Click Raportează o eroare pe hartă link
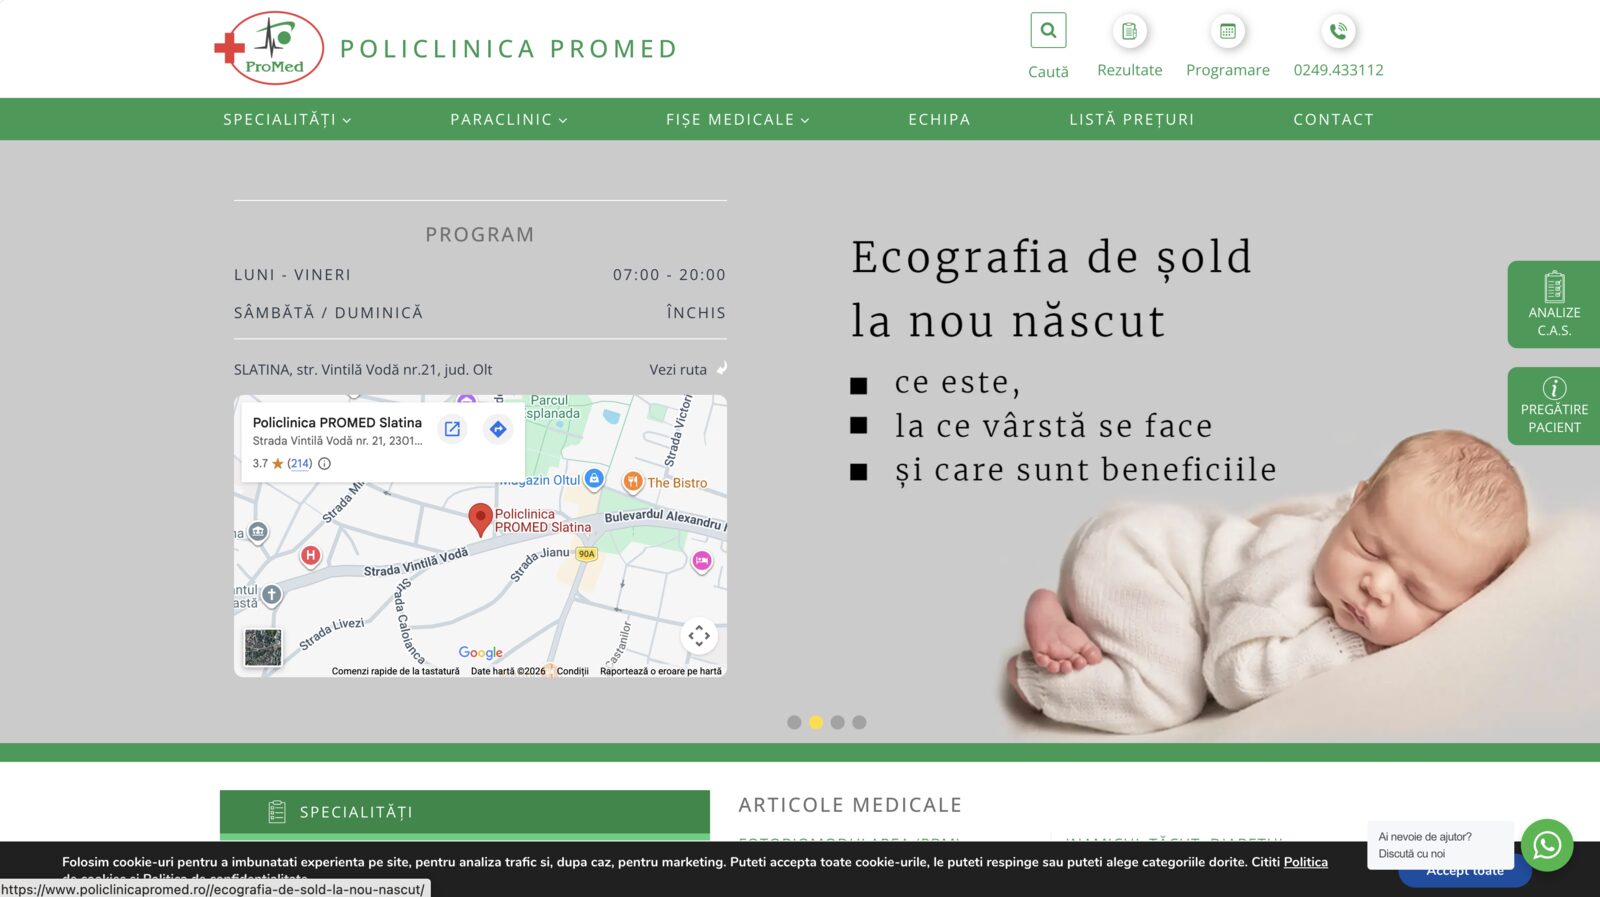Viewport: 1600px width, 897px height. pos(660,671)
